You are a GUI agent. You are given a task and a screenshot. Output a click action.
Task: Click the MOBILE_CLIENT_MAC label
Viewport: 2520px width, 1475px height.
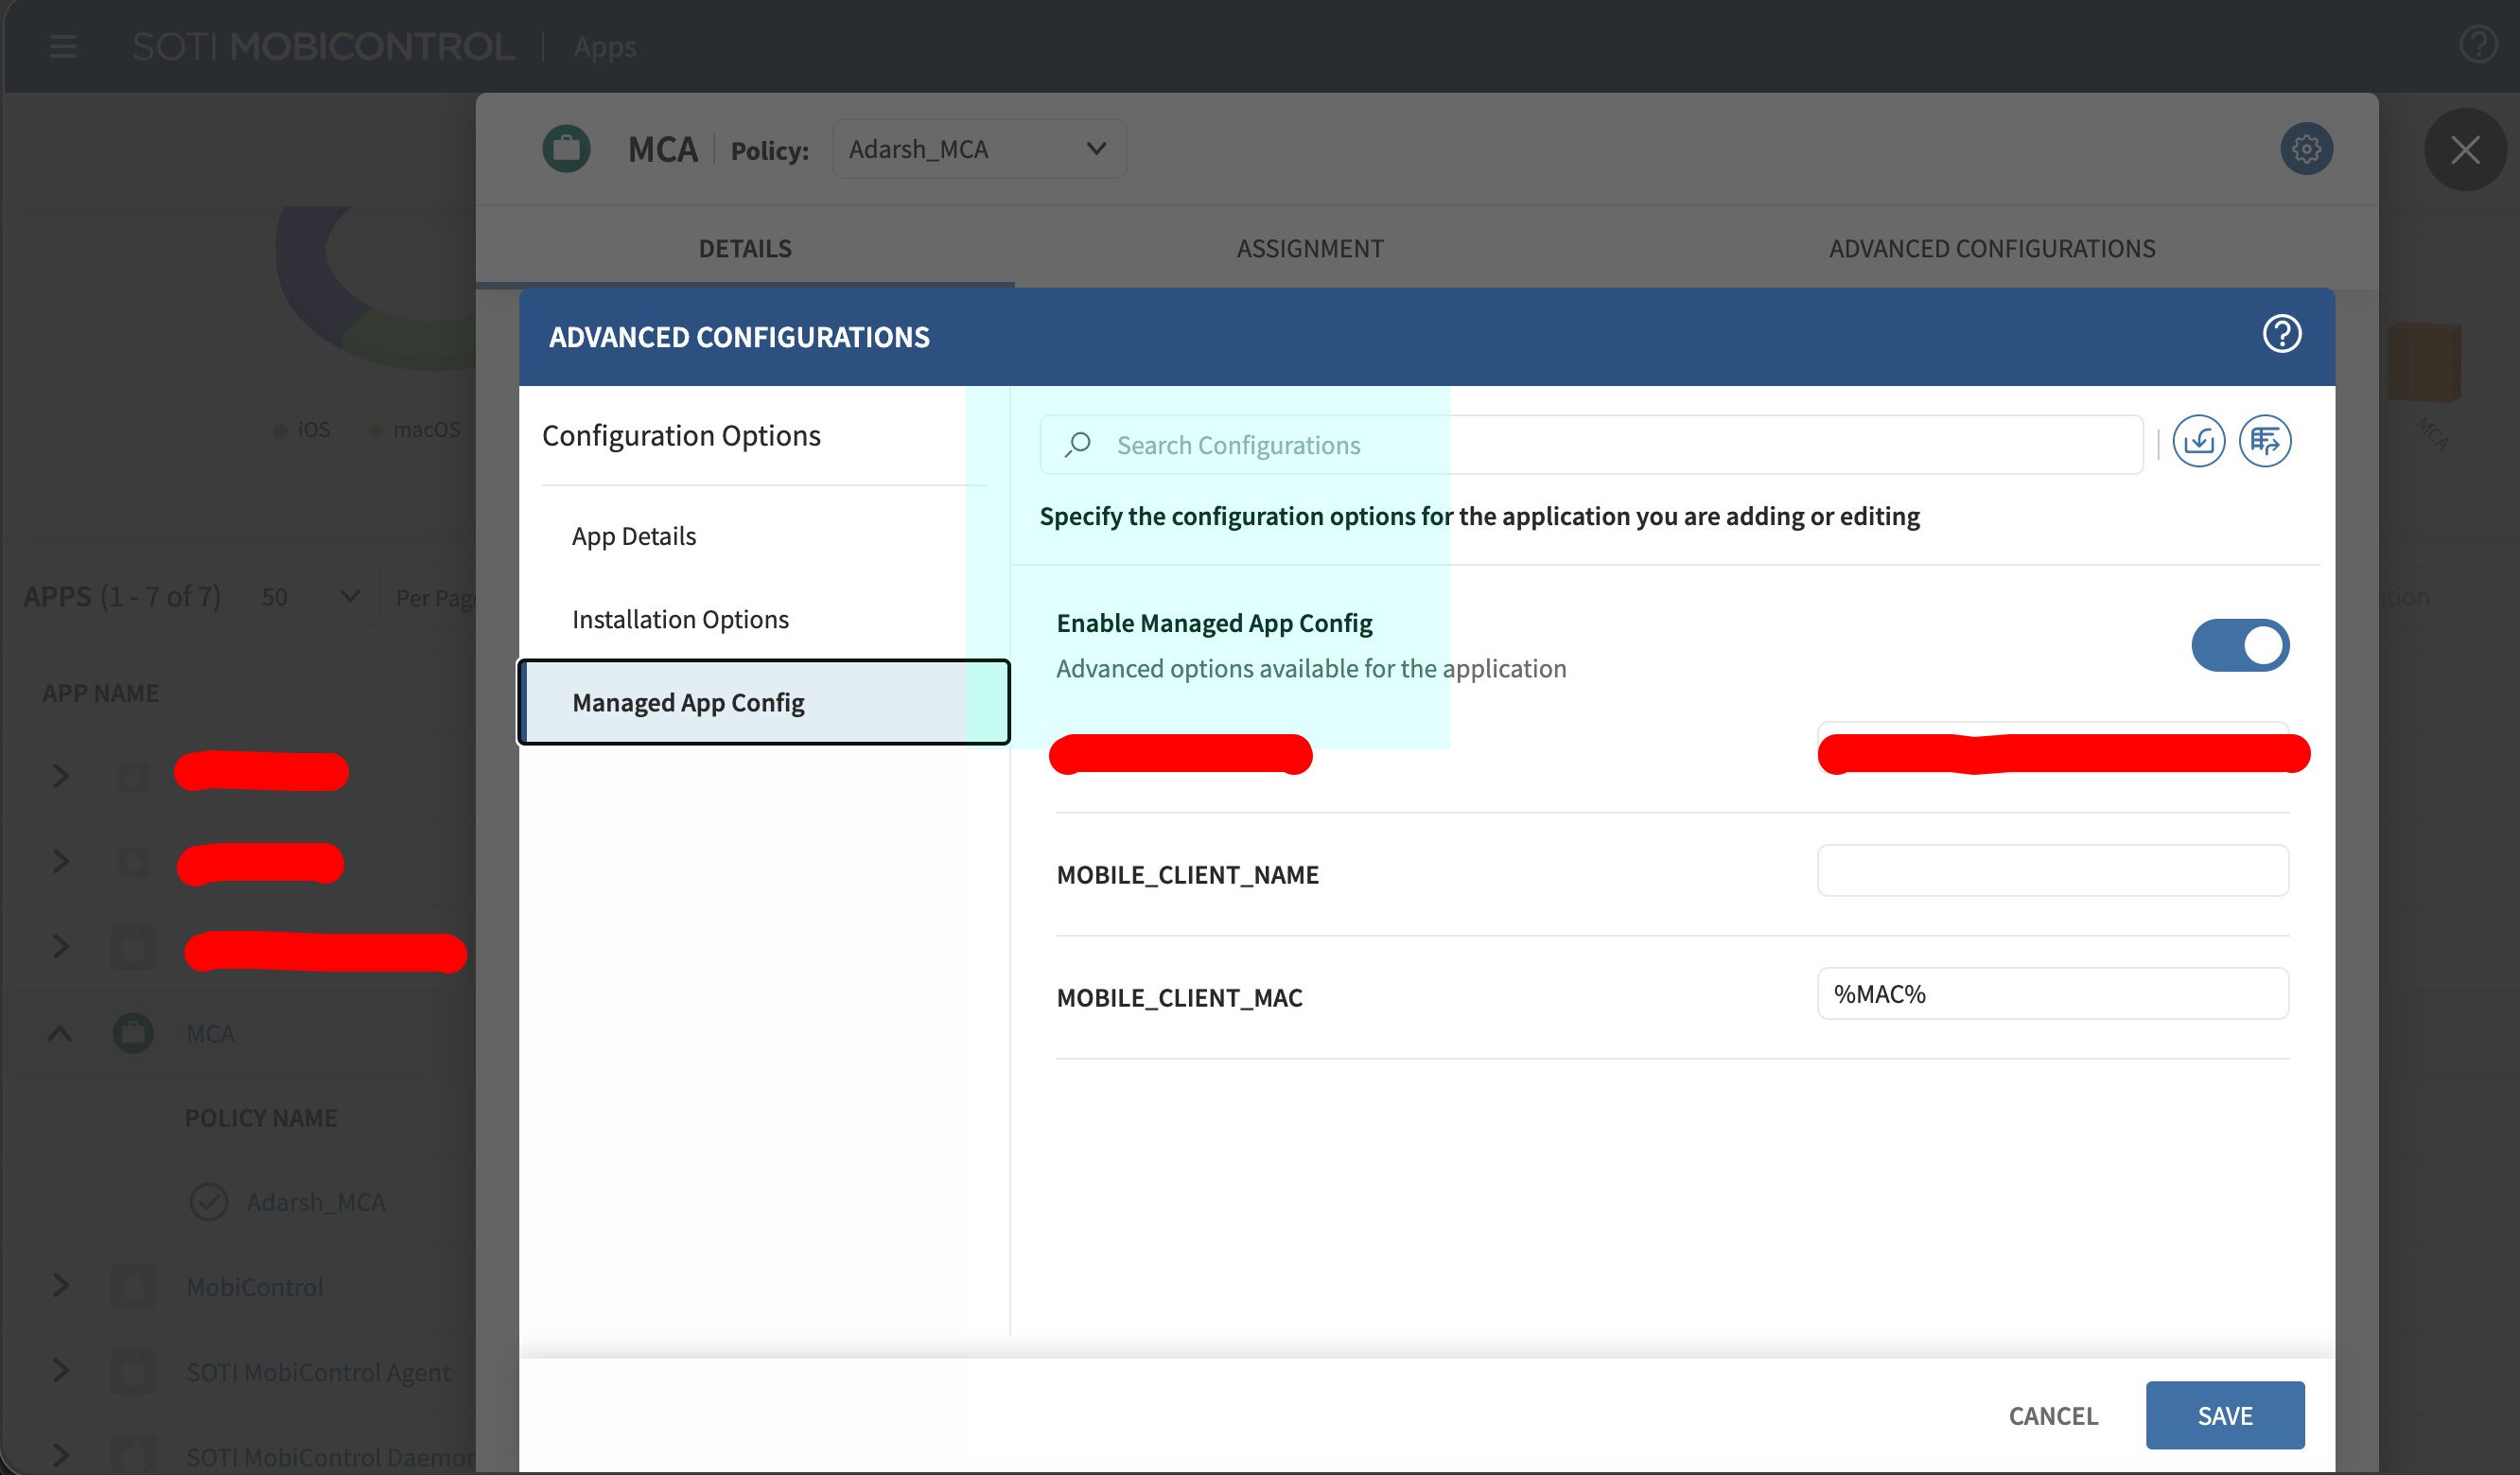(x=1179, y=997)
